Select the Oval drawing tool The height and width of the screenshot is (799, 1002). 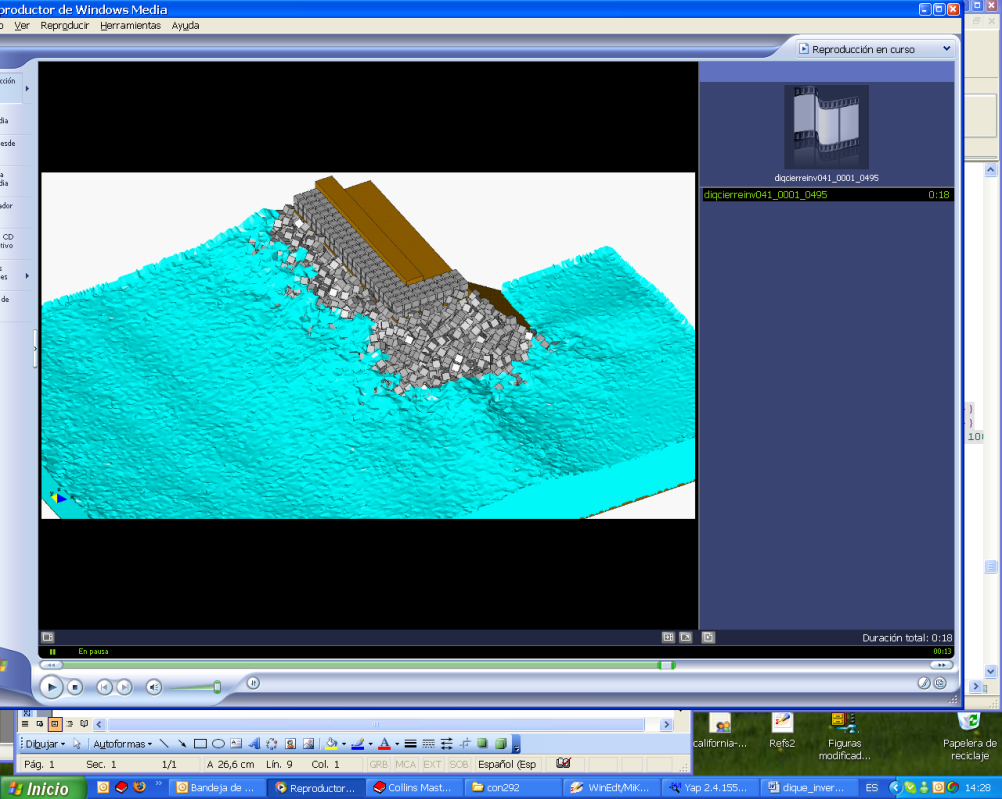218,744
